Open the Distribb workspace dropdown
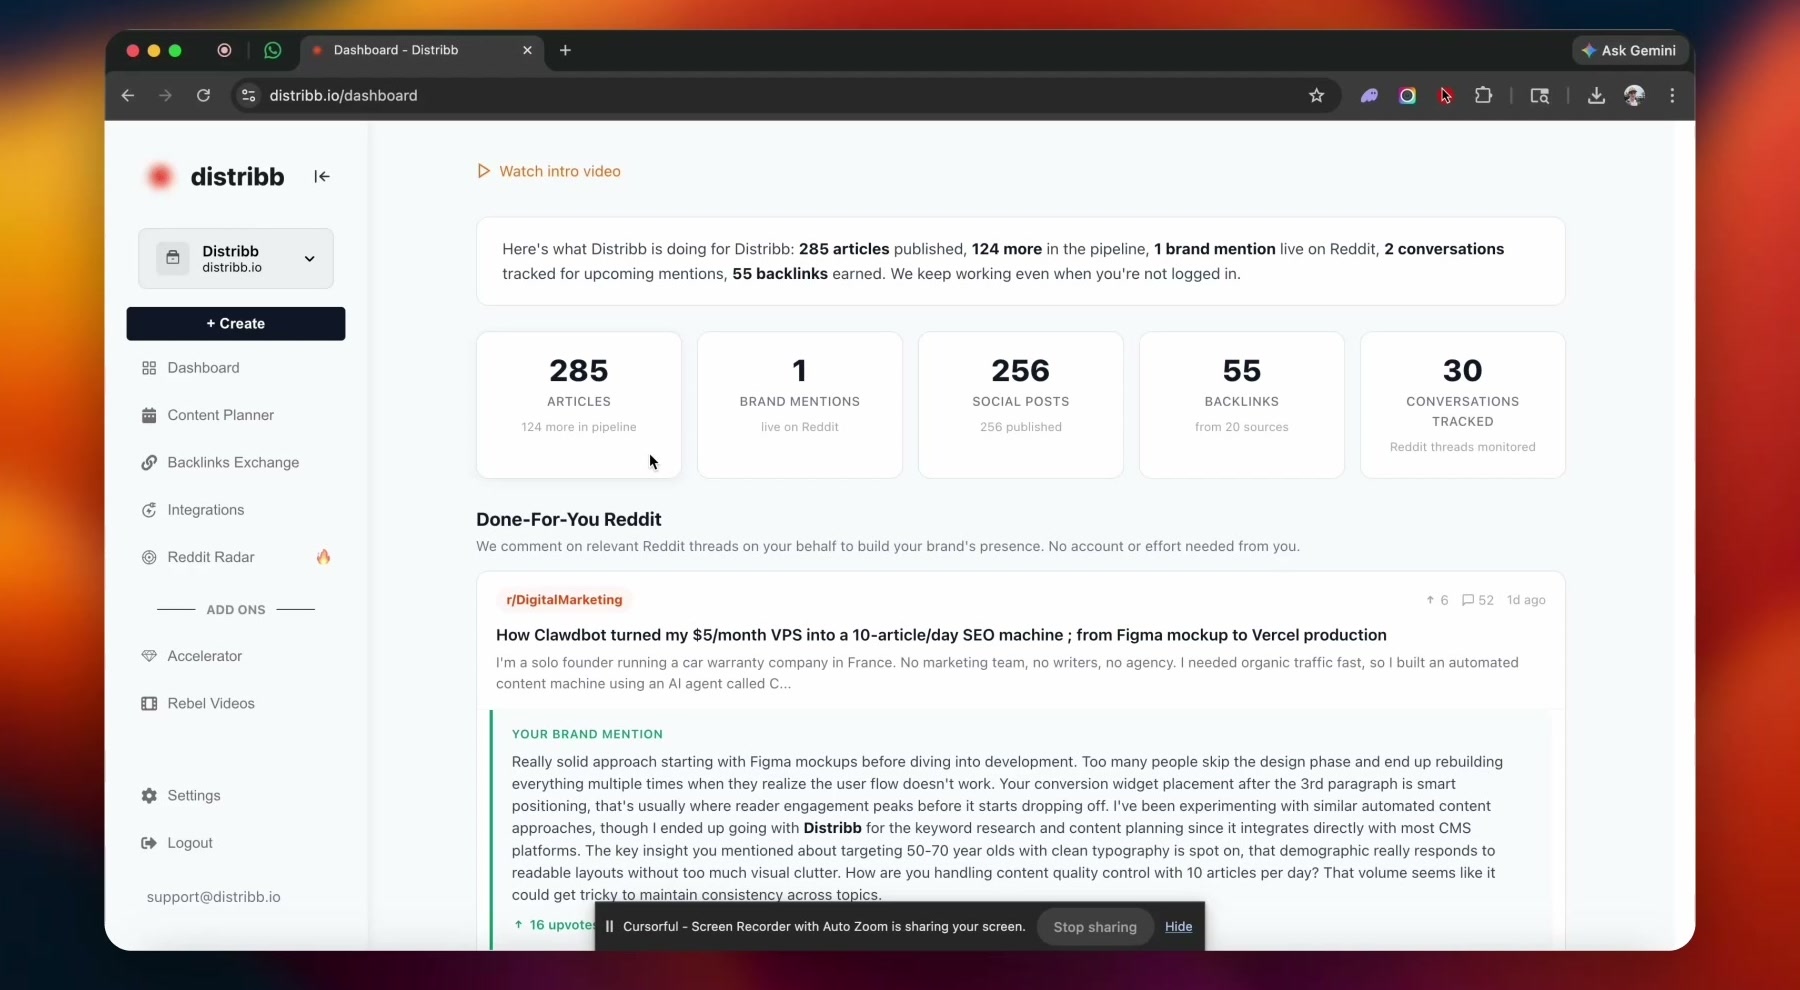 coord(236,259)
